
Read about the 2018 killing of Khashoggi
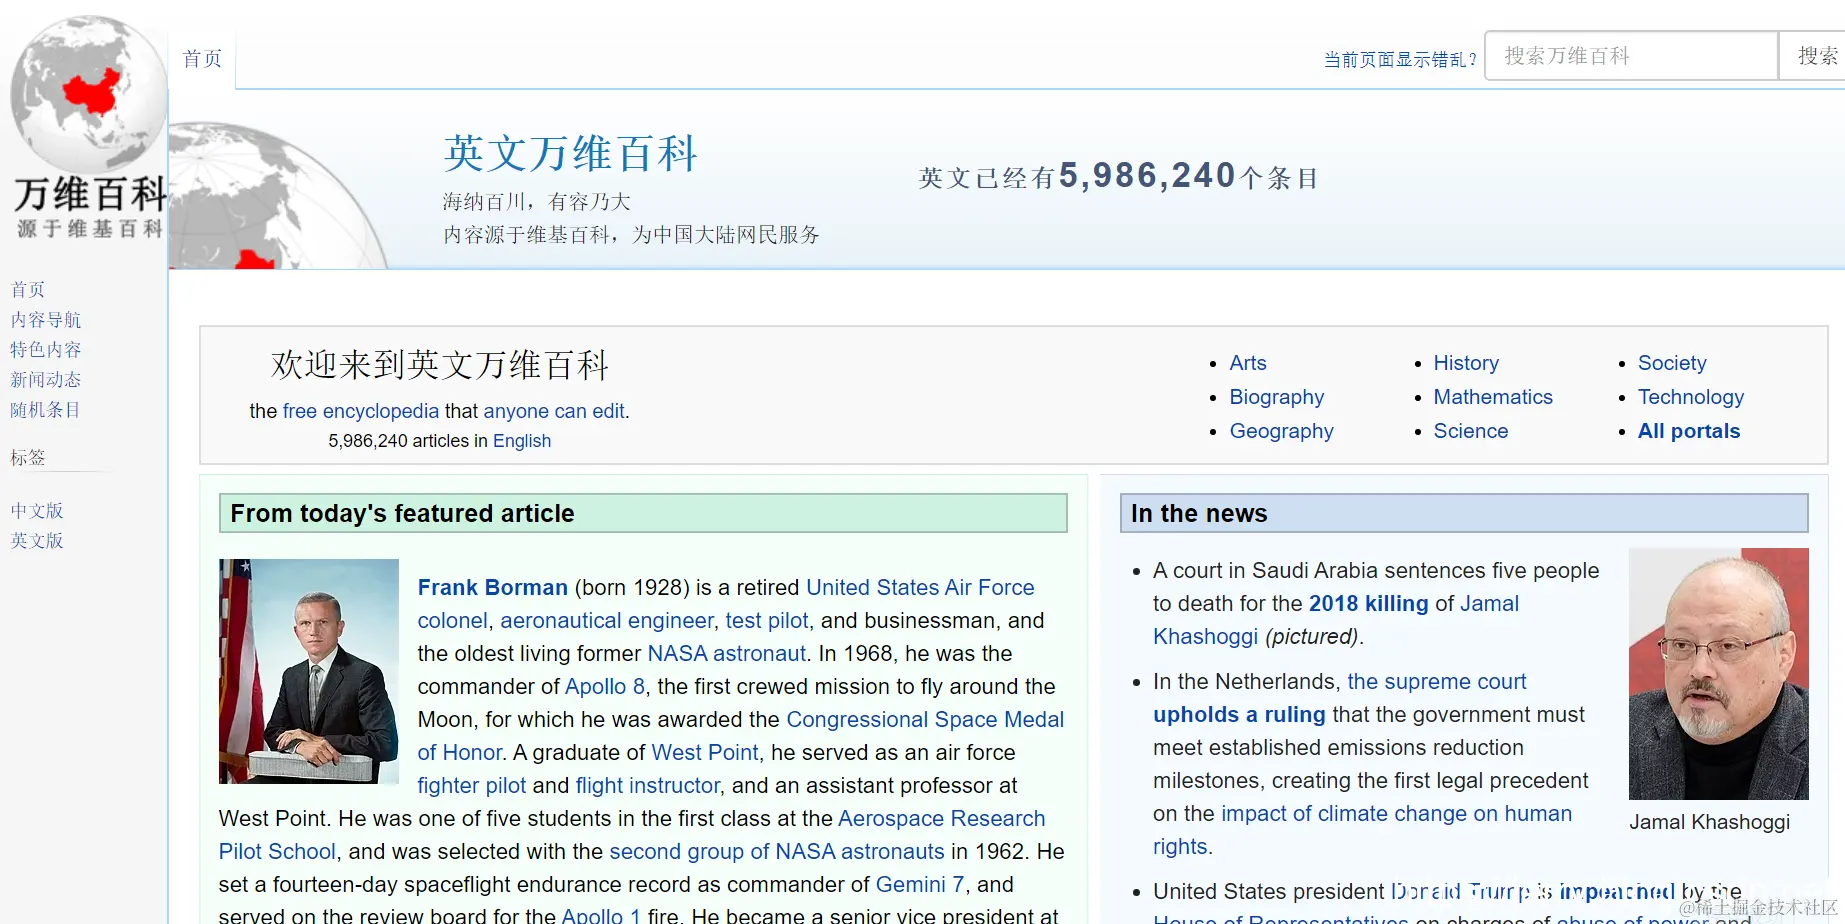point(1368,603)
